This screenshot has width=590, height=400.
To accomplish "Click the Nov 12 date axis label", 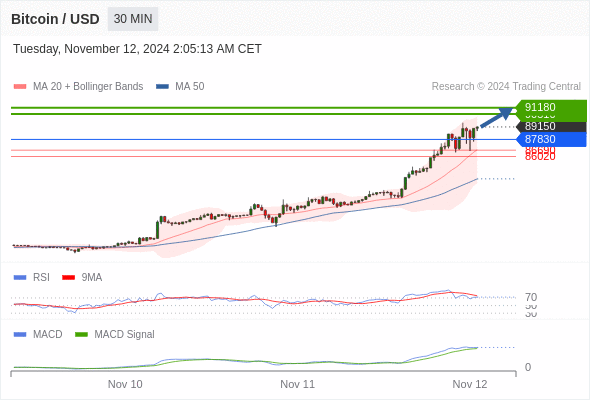I will (470, 384).
